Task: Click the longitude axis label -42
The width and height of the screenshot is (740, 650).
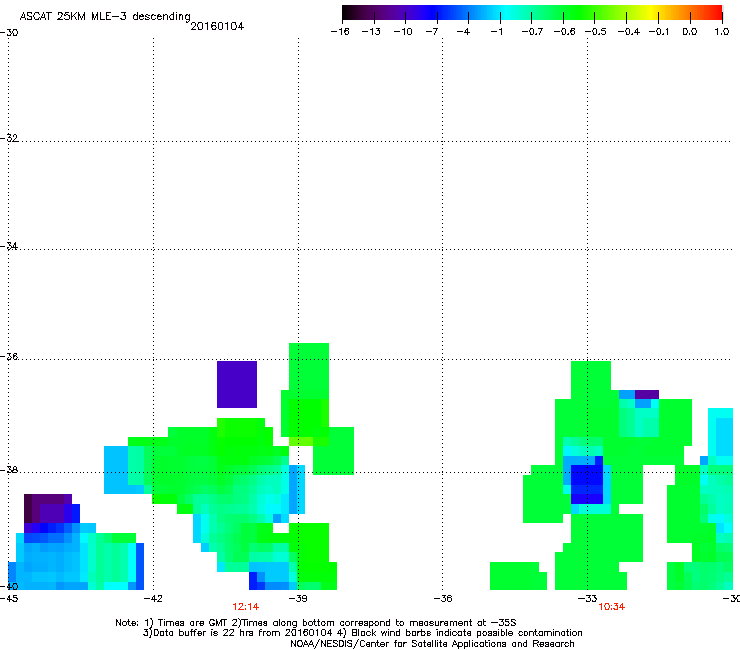Action: tap(153, 598)
